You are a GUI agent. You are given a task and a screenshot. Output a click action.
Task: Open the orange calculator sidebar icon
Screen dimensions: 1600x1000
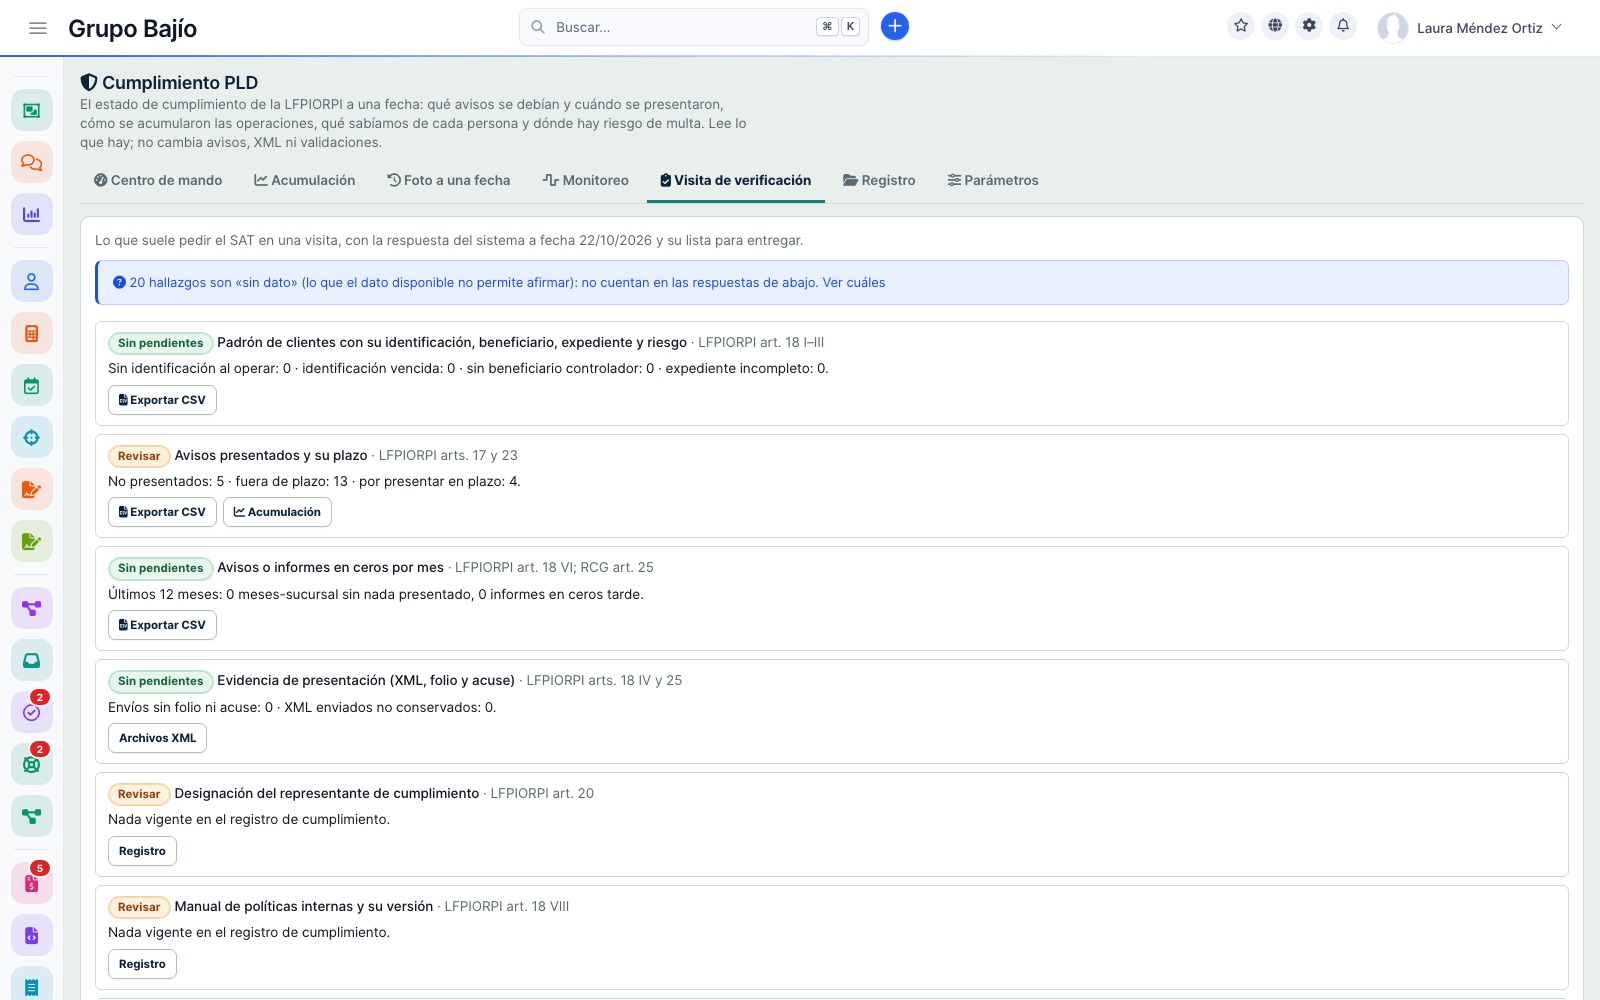(32, 333)
